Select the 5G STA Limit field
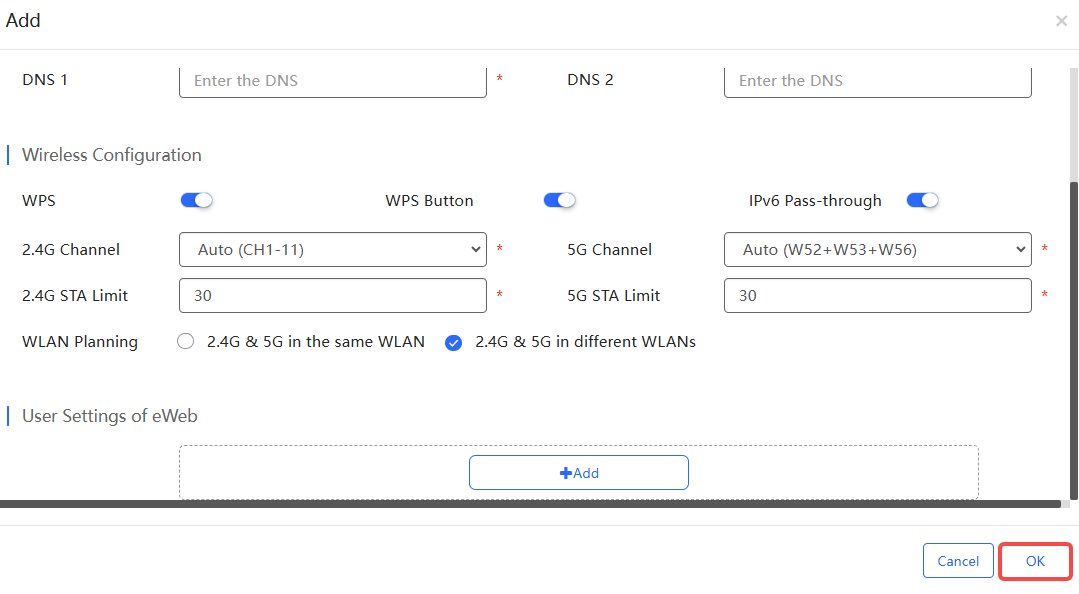This screenshot has height=594, width=1079. click(x=877, y=295)
